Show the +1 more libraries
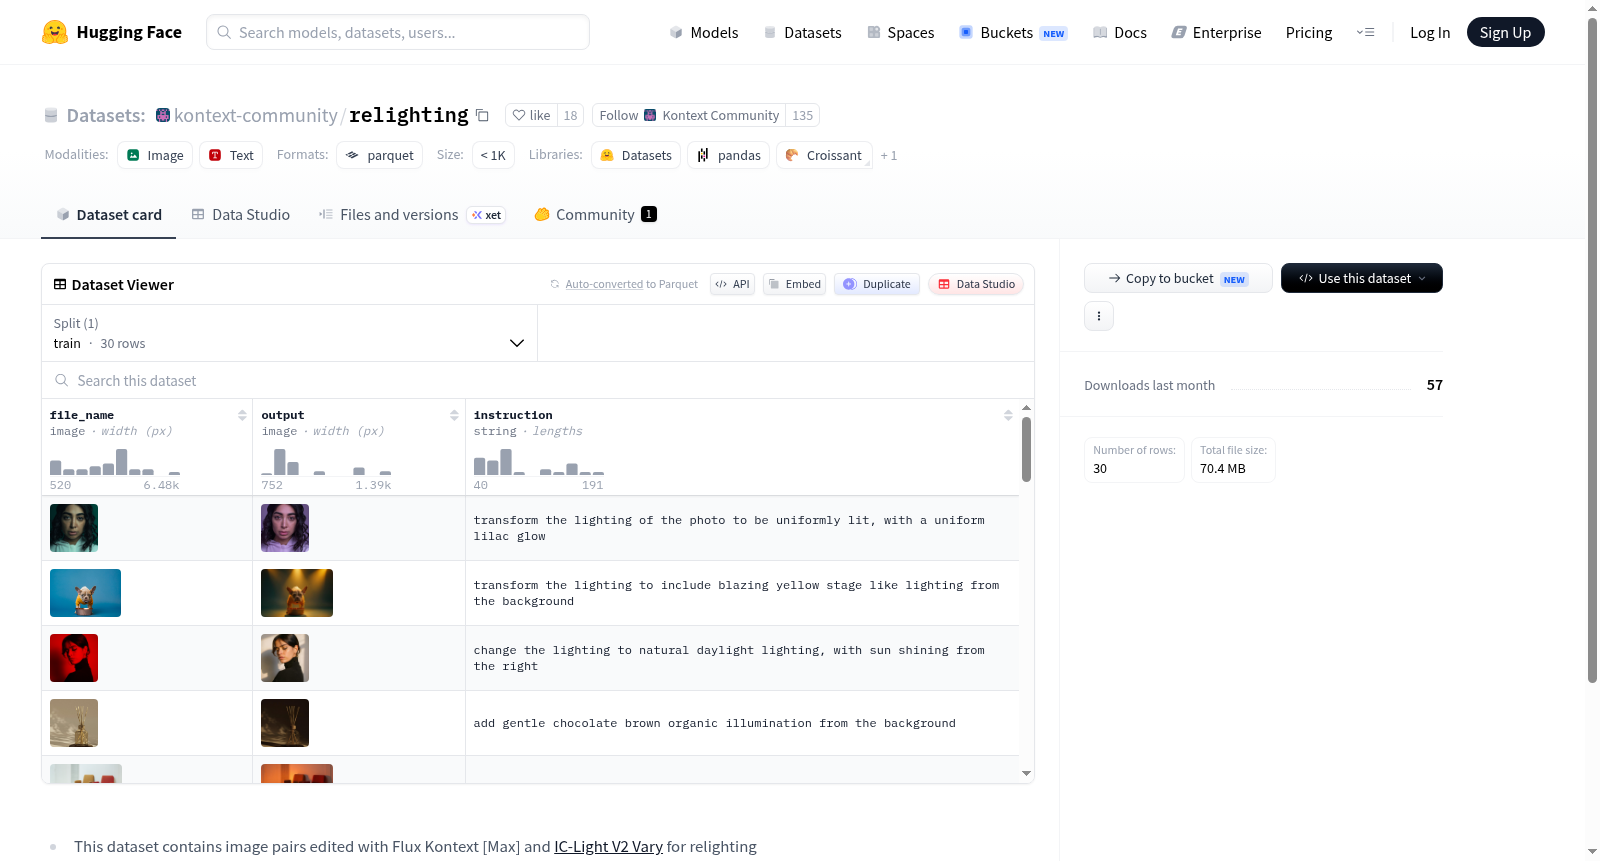This screenshot has width=1600, height=861. tap(889, 156)
